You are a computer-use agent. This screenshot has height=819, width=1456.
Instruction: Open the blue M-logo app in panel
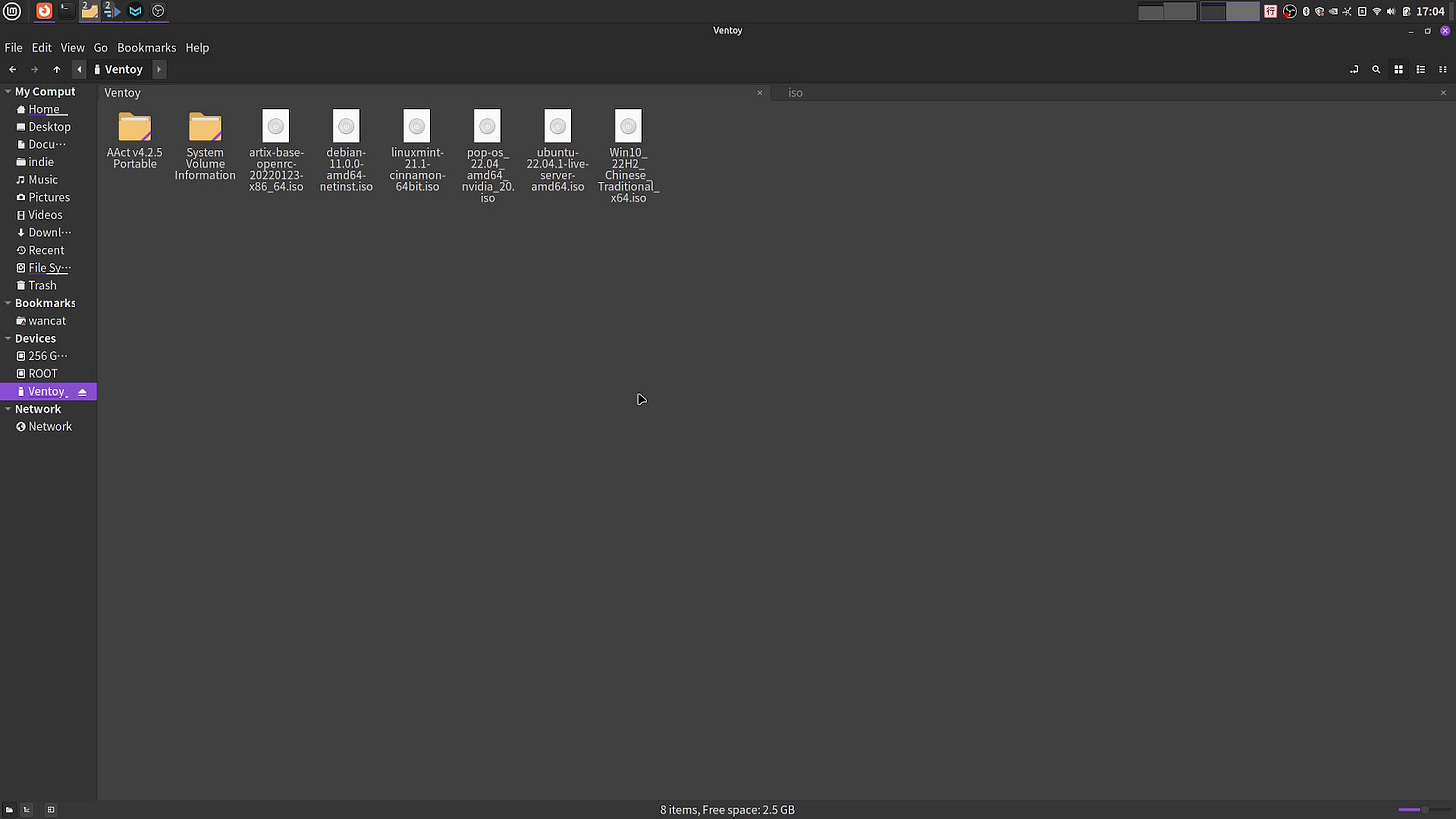(136, 11)
